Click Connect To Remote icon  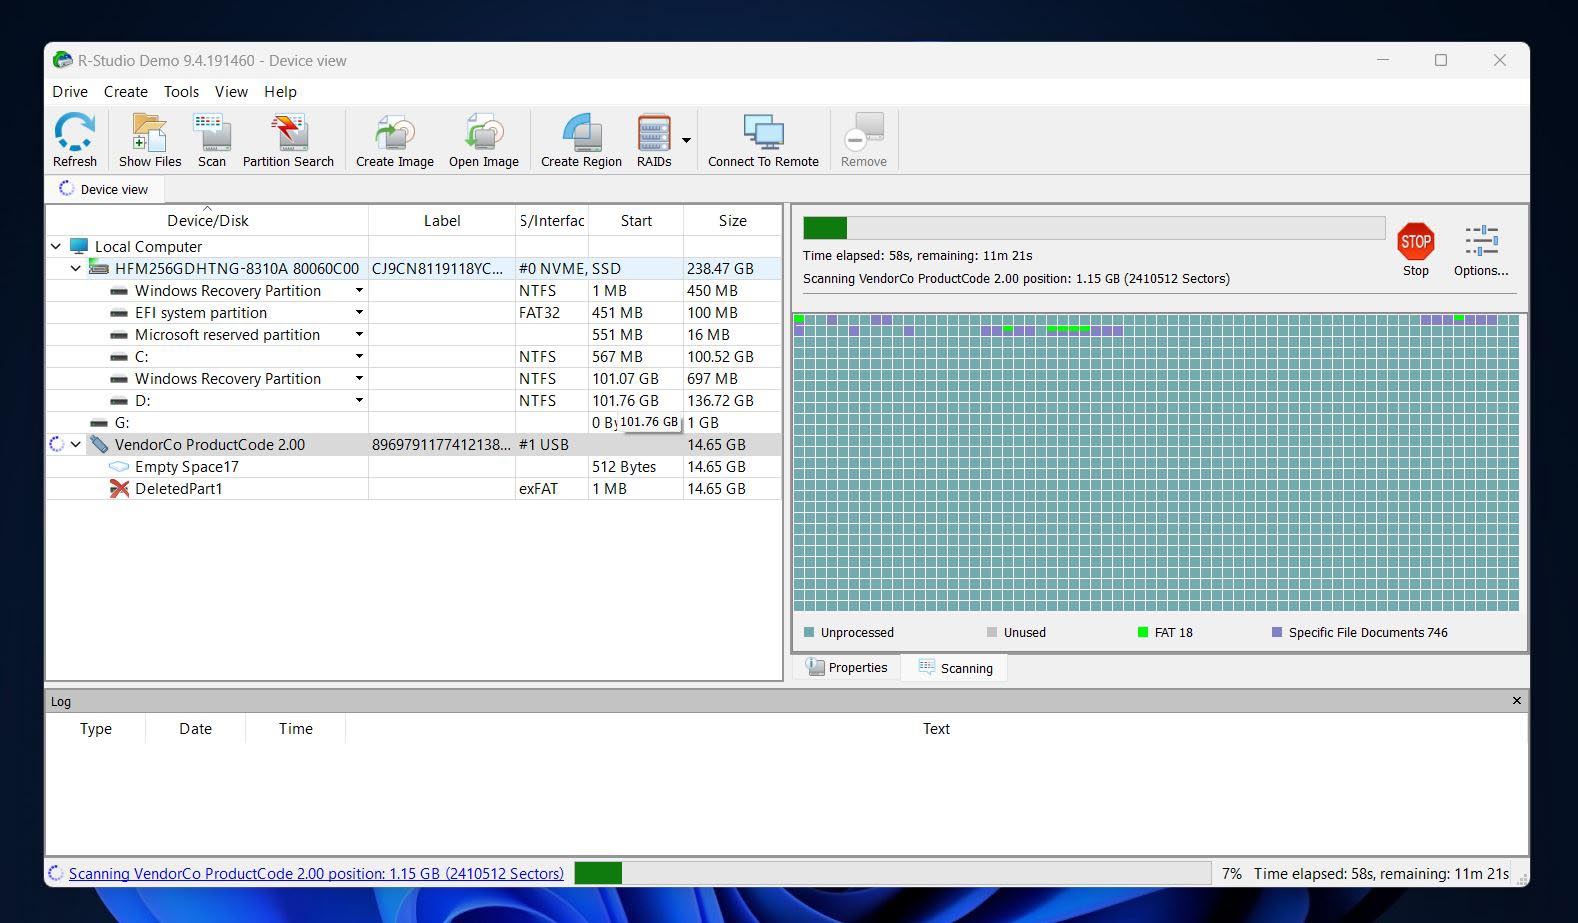point(763,132)
